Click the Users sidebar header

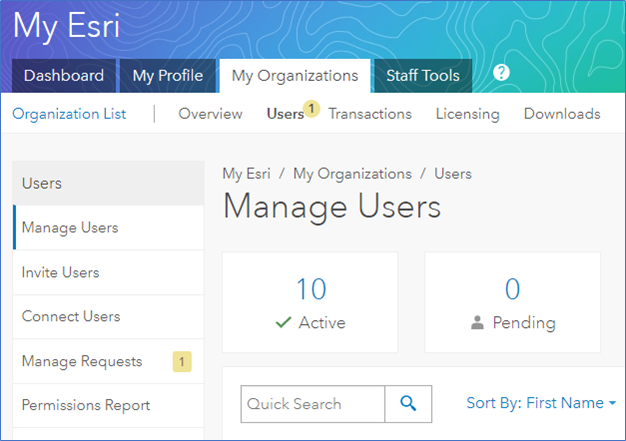point(109,183)
